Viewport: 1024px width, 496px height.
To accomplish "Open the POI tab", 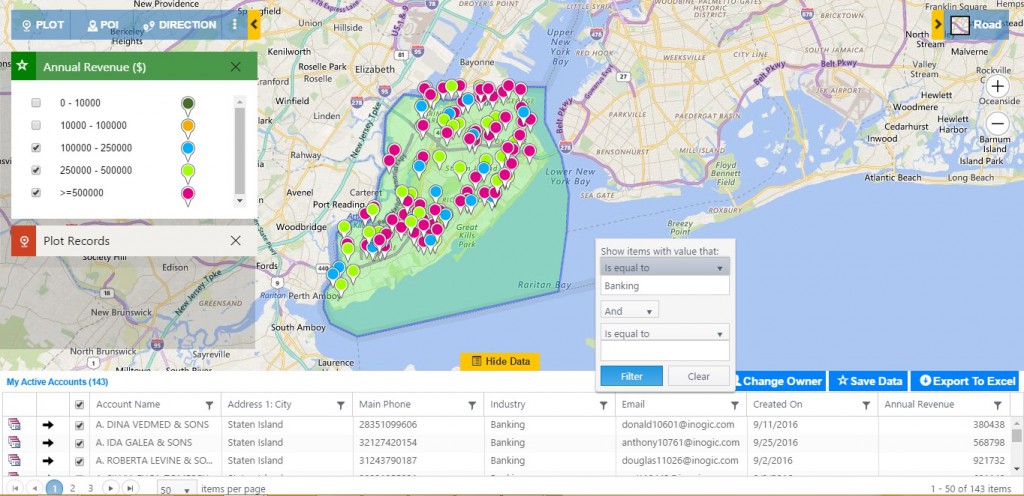I will 103,25.
